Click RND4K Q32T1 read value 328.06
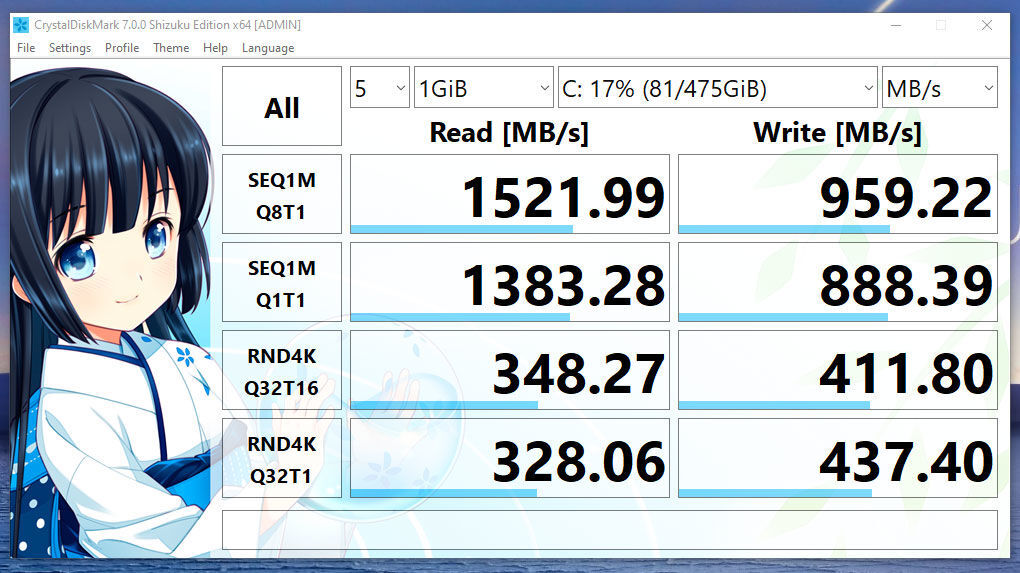Image resolution: width=1020 pixels, height=573 pixels. pos(510,459)
